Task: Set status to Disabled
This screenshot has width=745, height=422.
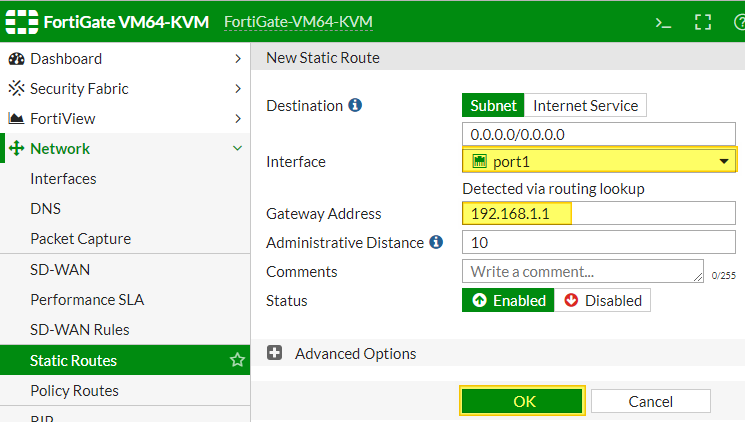Action: pyautogui.click(x=602, y=300)
